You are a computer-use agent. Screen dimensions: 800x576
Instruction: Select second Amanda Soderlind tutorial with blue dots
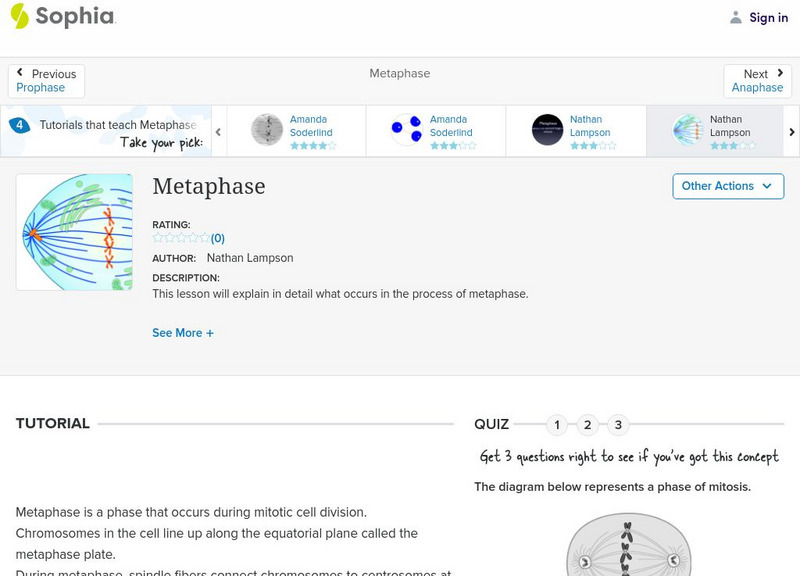point(407,130)
